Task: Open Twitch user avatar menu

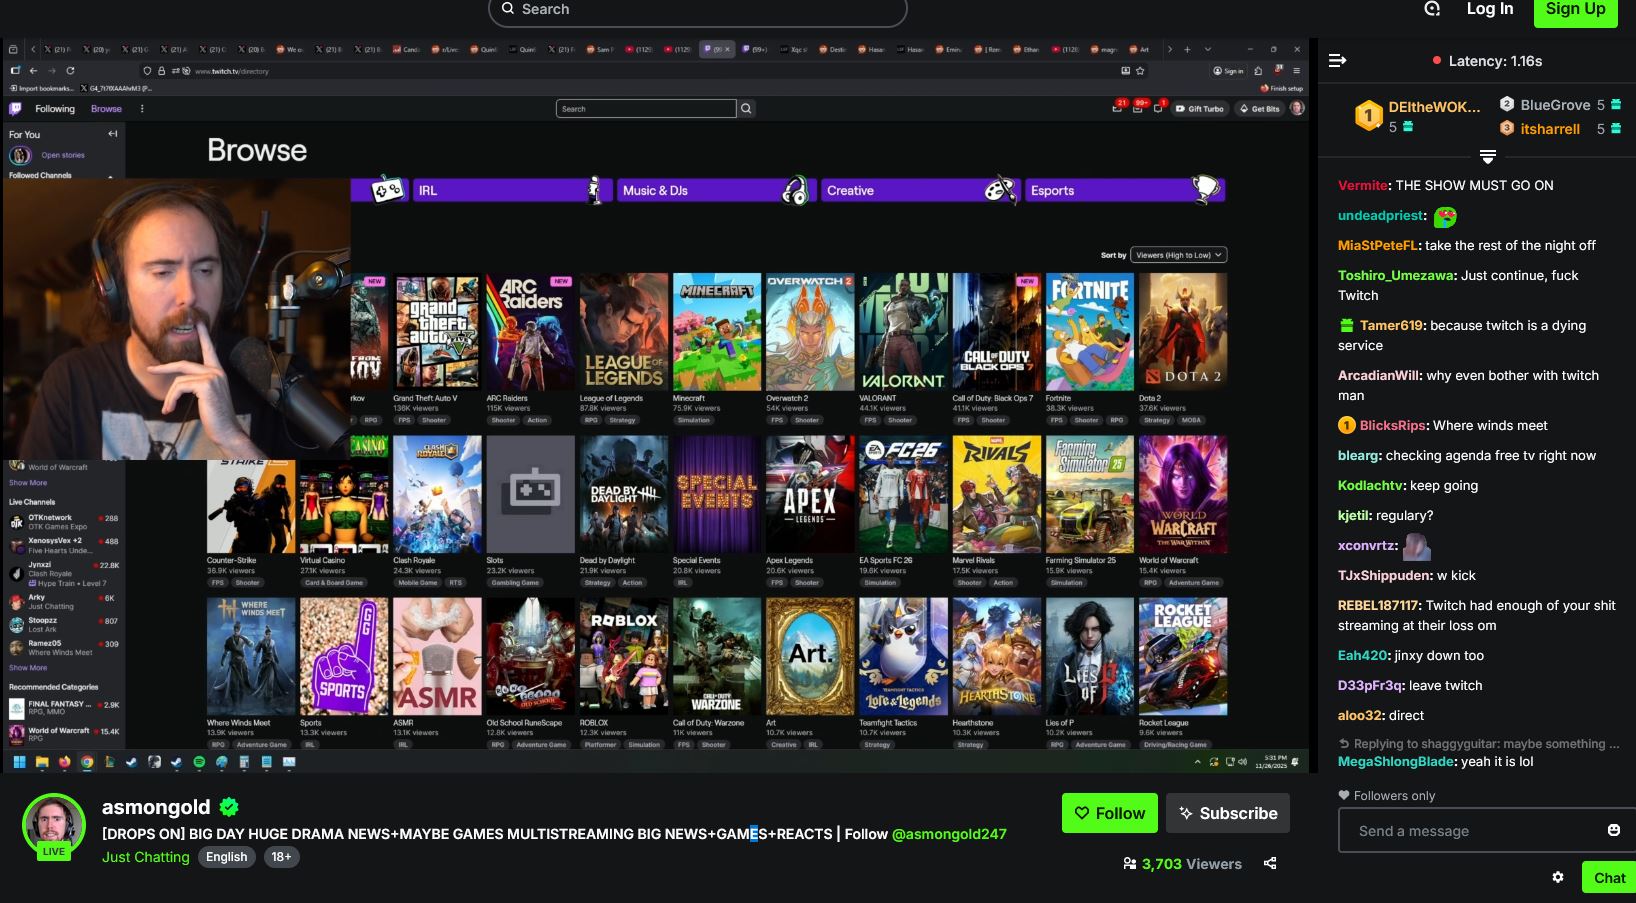Action: [1297, 108]
